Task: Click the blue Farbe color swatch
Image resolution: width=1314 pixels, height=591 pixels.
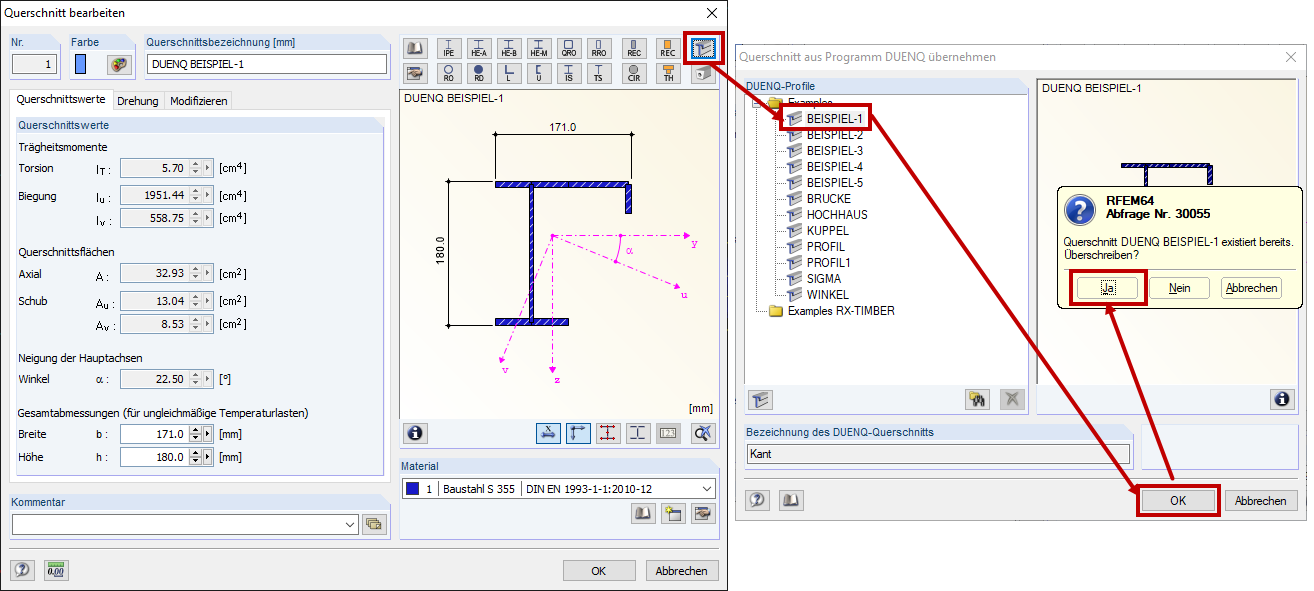Action: [x=81, y=65]
